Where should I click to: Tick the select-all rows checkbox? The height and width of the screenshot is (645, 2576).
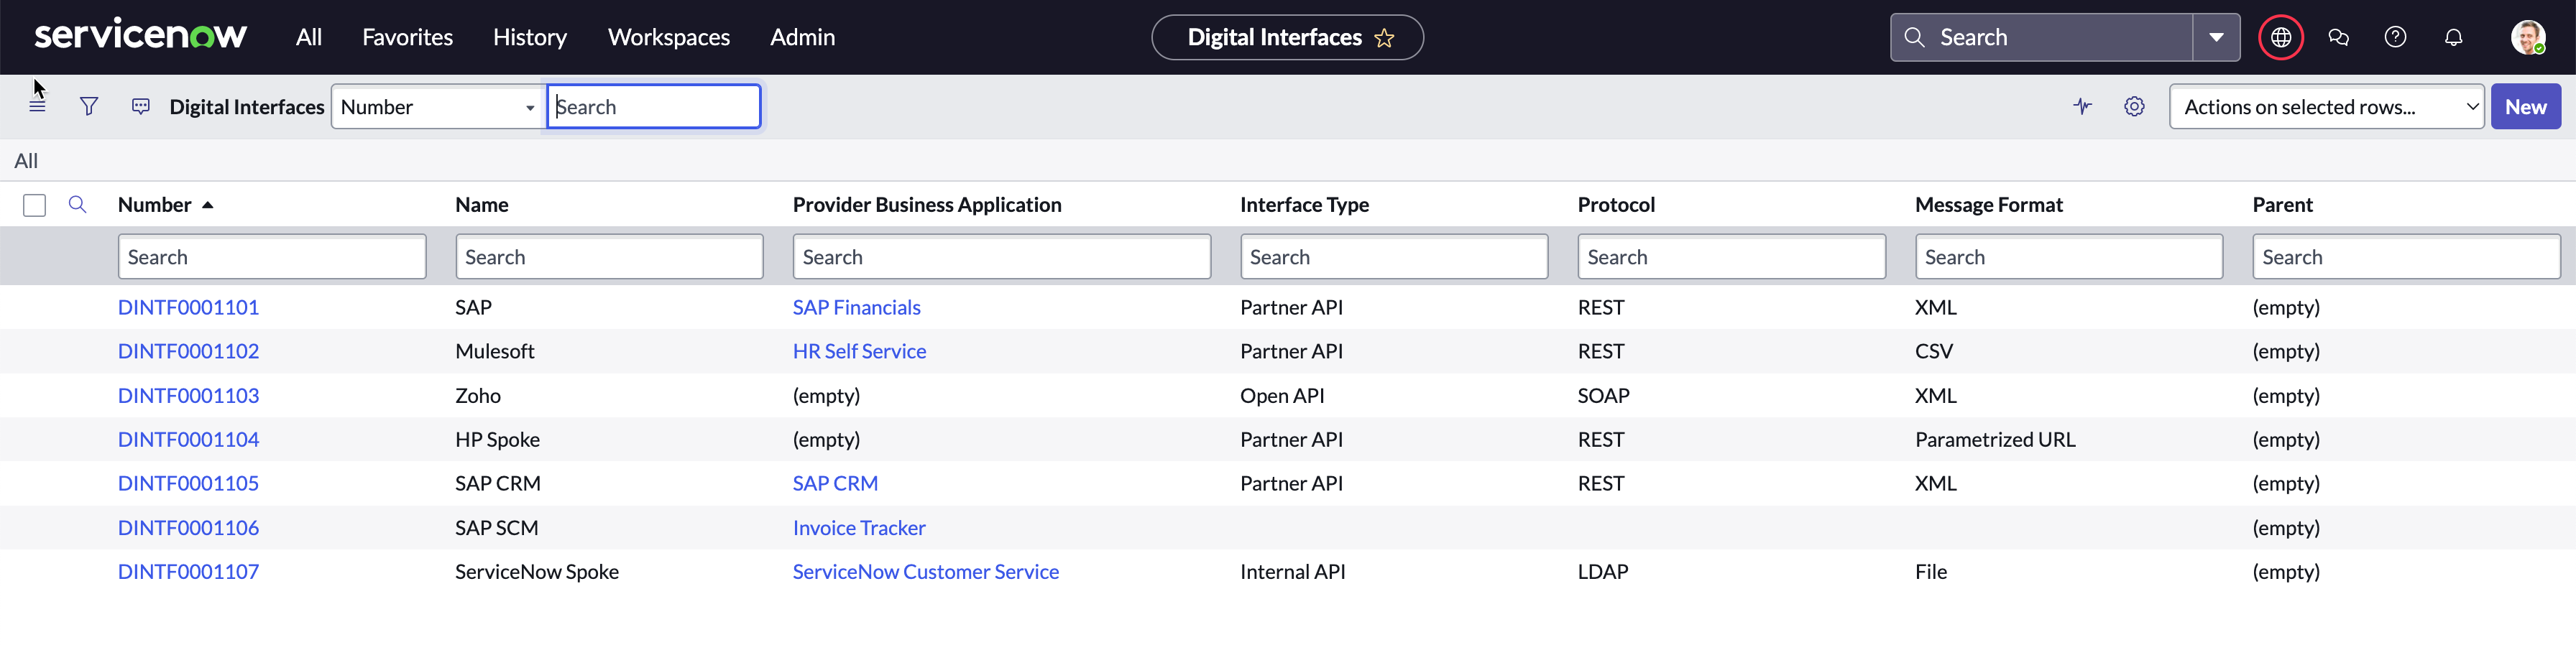pos(34,205)
